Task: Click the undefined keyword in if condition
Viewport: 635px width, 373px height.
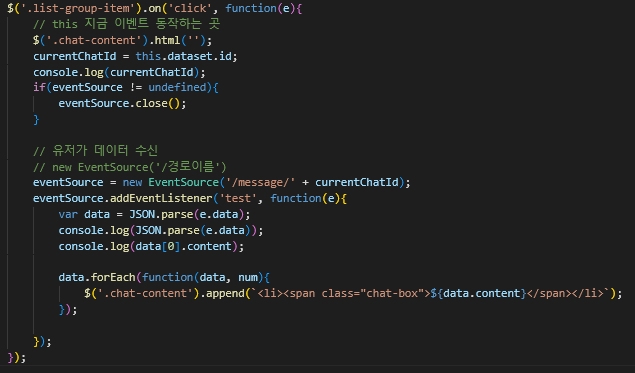Action: click(177, 87)
